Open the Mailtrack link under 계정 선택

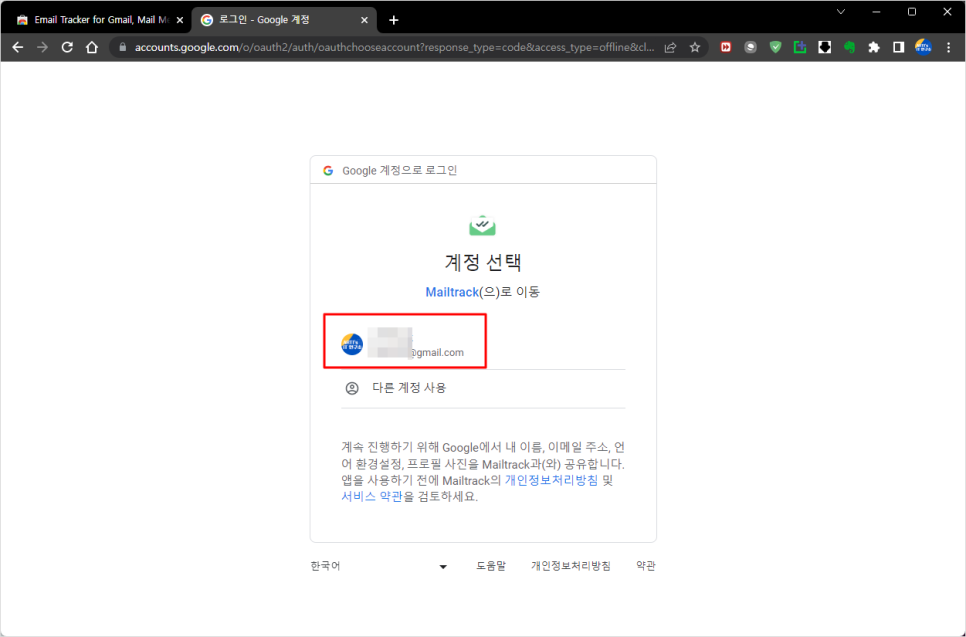(x=452, y=292)
